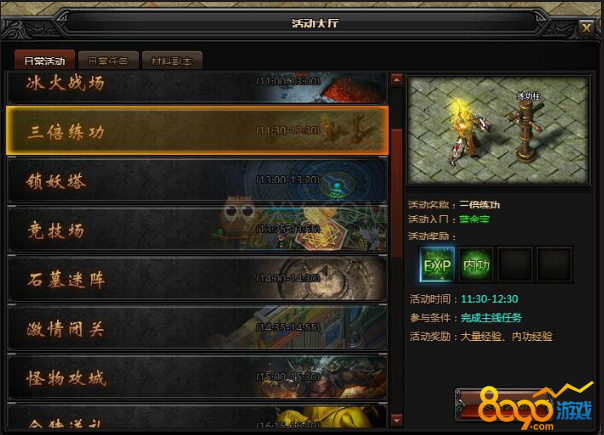Select the 锁妖塔 activity

point(197,180)
